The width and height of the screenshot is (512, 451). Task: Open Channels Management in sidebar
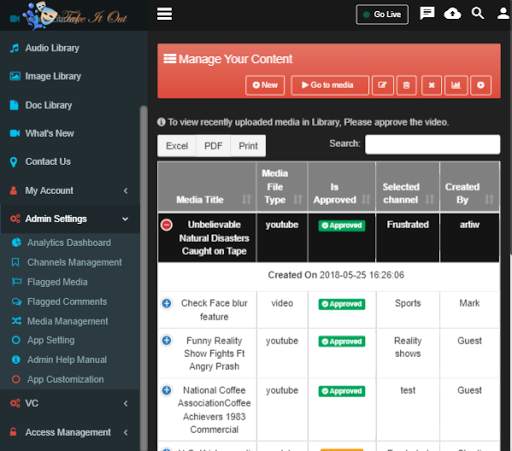pyautogui.click(x=74, y=262)
